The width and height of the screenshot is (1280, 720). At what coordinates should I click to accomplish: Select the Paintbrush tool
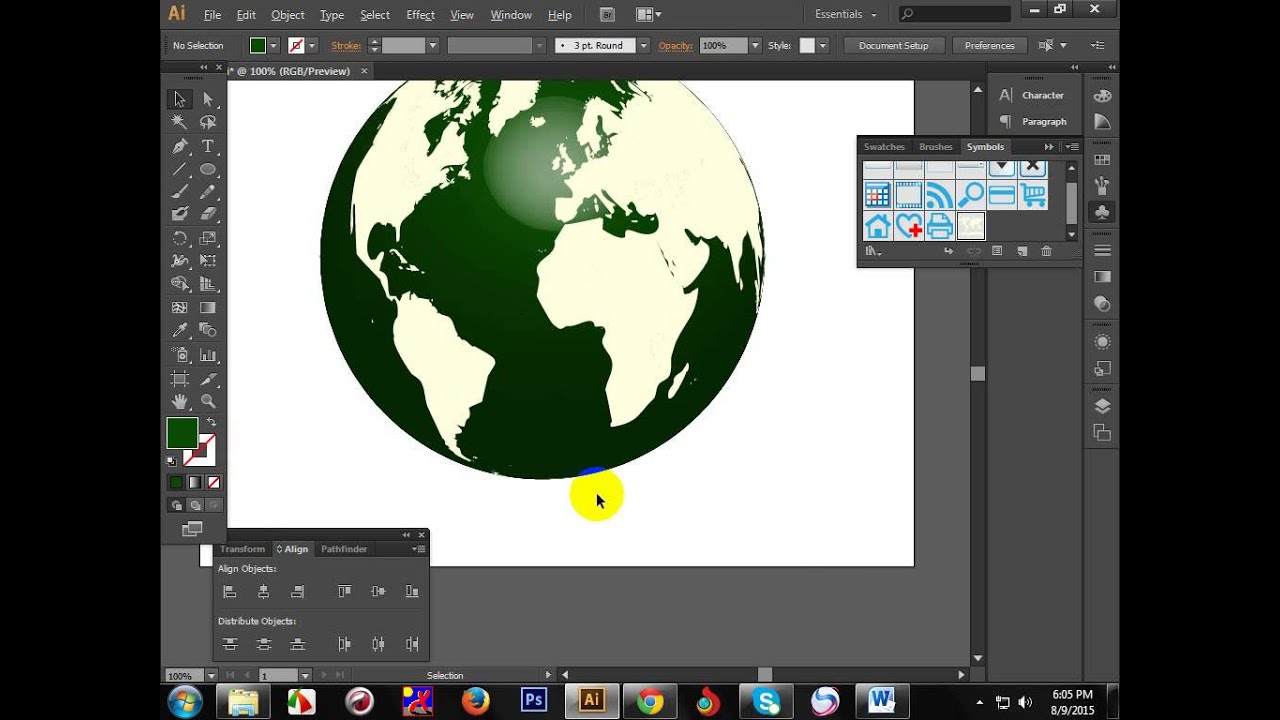[x=180, y=191]
